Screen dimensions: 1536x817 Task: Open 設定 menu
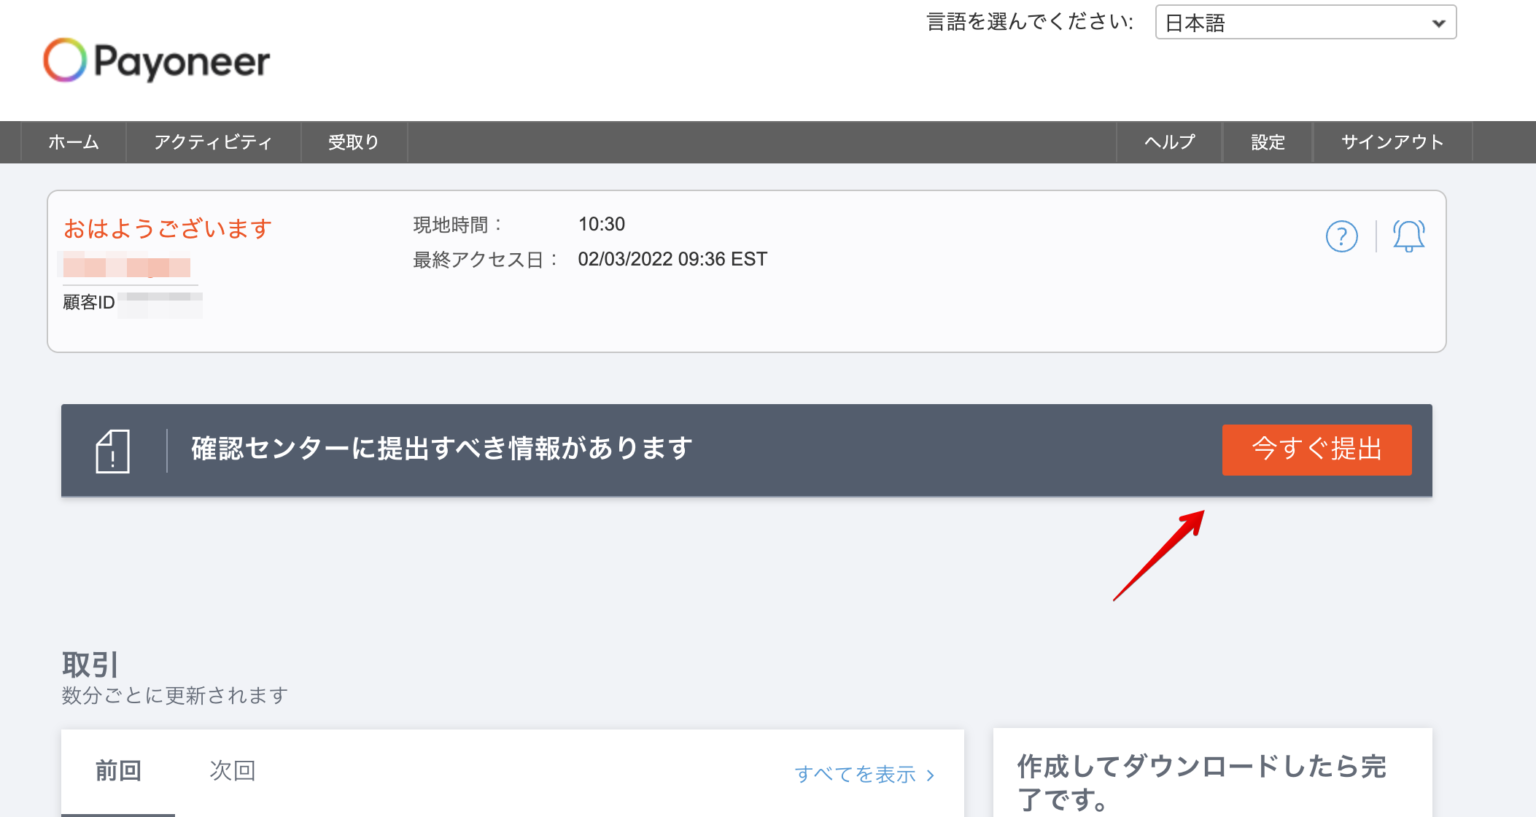pos(1268,142)
